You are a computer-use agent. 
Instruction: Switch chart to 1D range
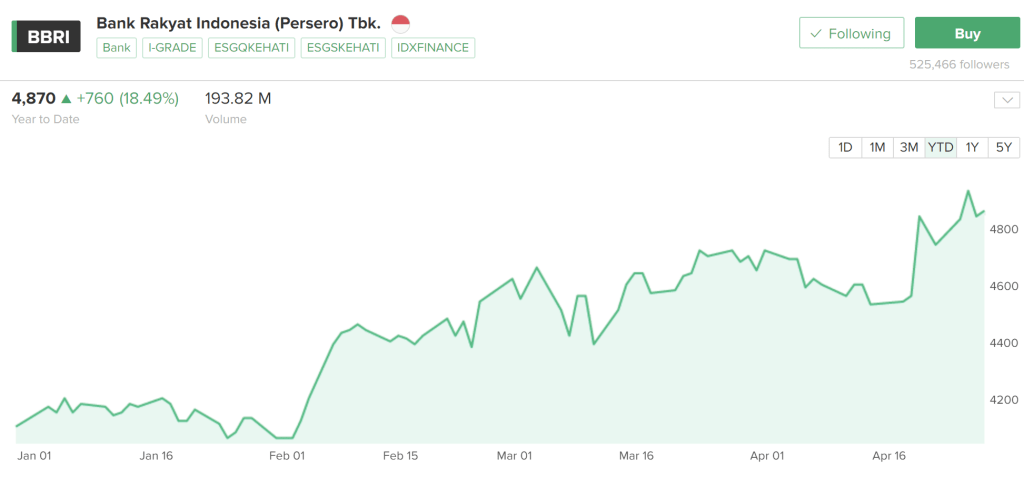(845, 147)
